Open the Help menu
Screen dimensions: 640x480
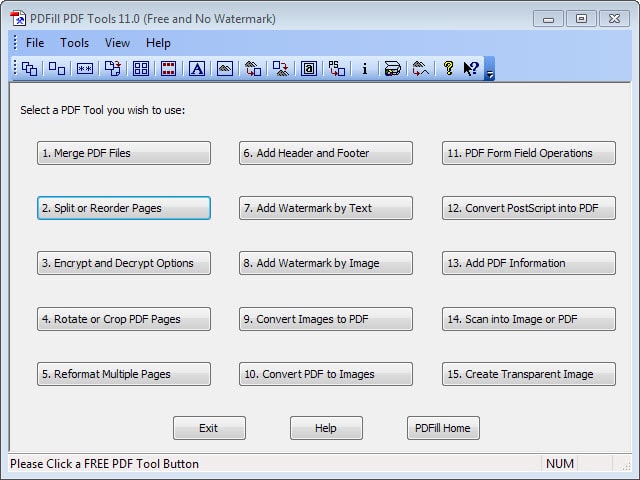pos(158,43)
